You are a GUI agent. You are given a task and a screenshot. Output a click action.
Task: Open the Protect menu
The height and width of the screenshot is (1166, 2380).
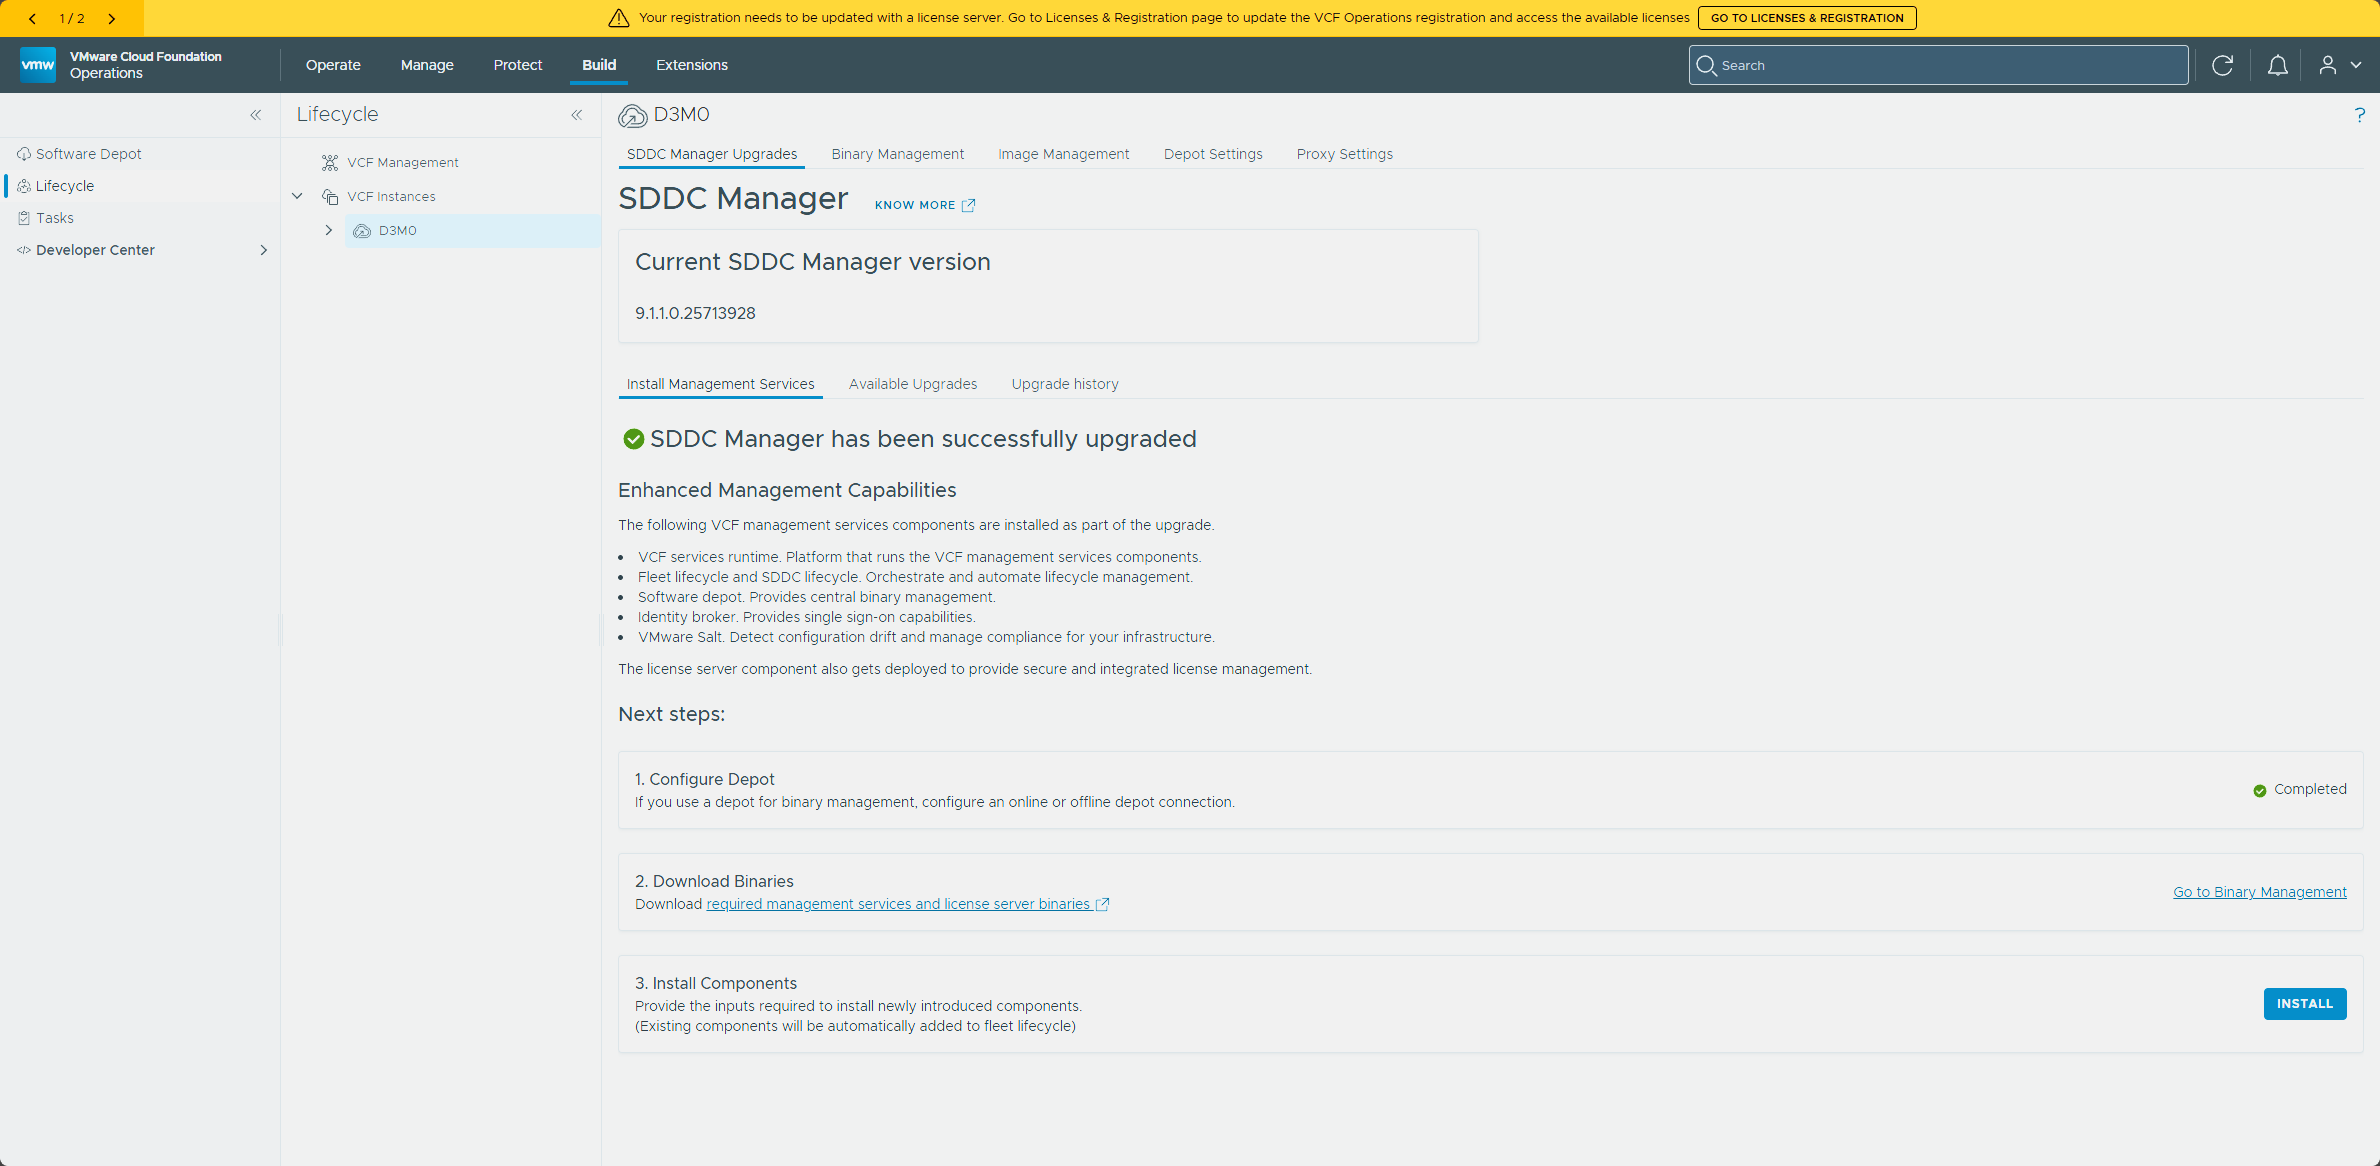click(x=518, y=65)
